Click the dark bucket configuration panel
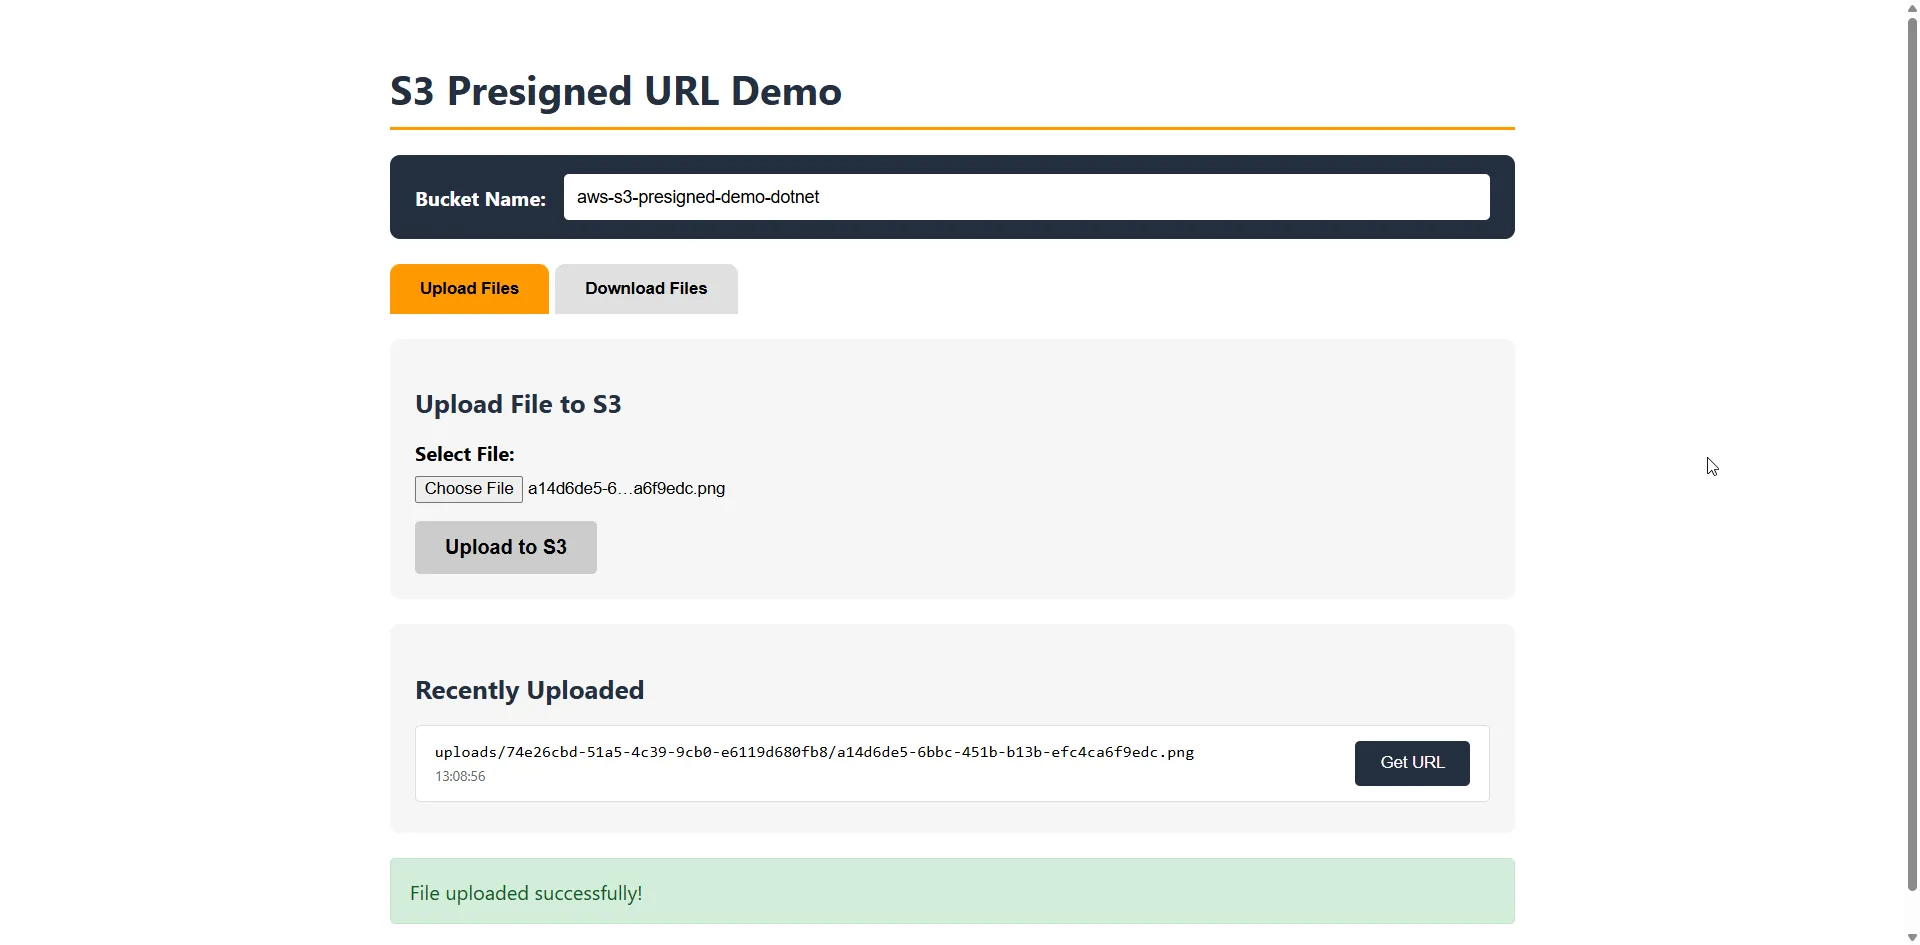The height and width of the screenshot is (945, 1920). tap(952, 196)
